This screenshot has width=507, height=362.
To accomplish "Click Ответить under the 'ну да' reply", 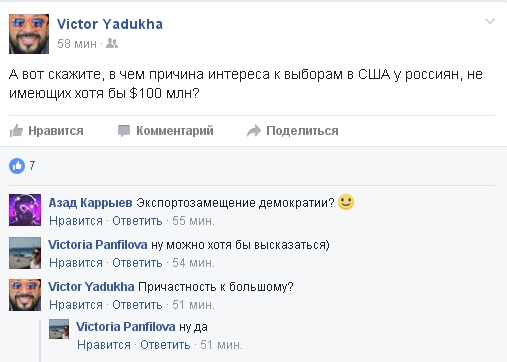I will click(x=165, y=345).
